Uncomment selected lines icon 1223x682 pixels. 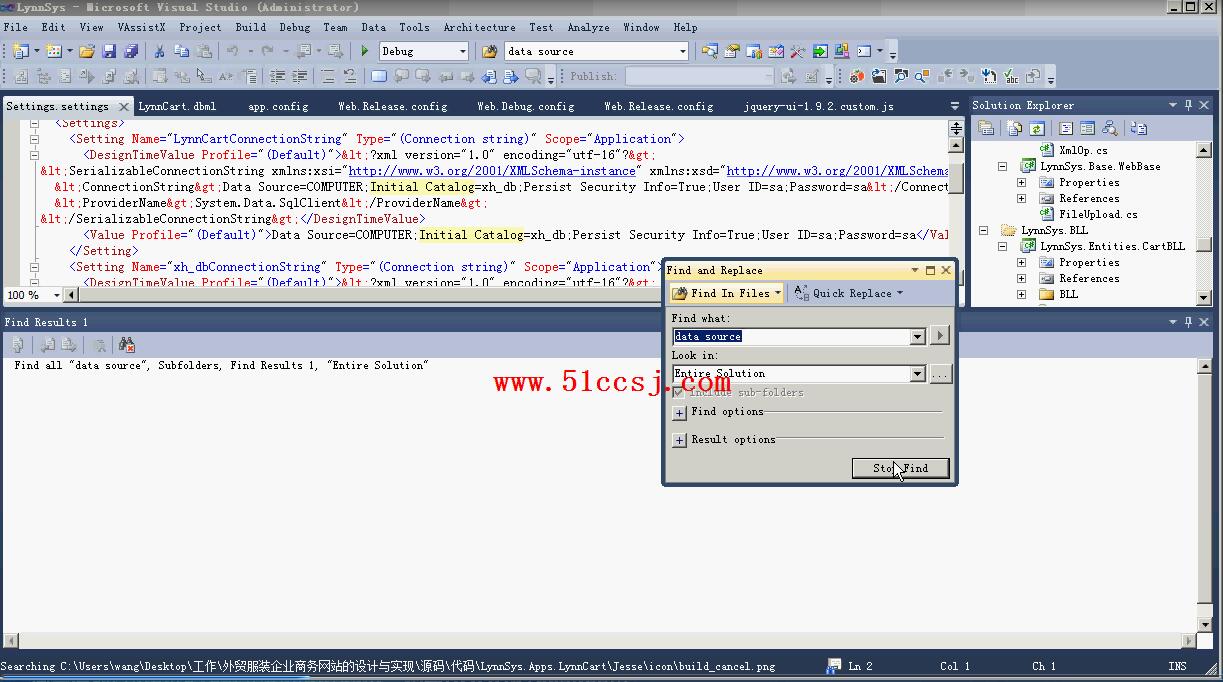pos(349,76)
